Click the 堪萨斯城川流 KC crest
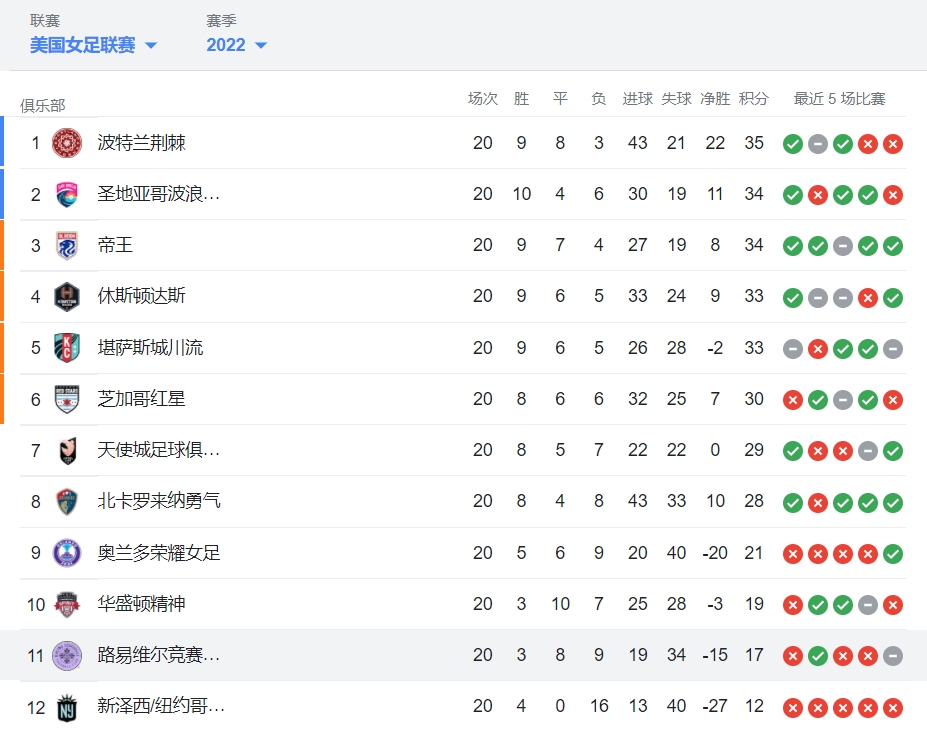The image size is (927, 730). pos(67,348)
